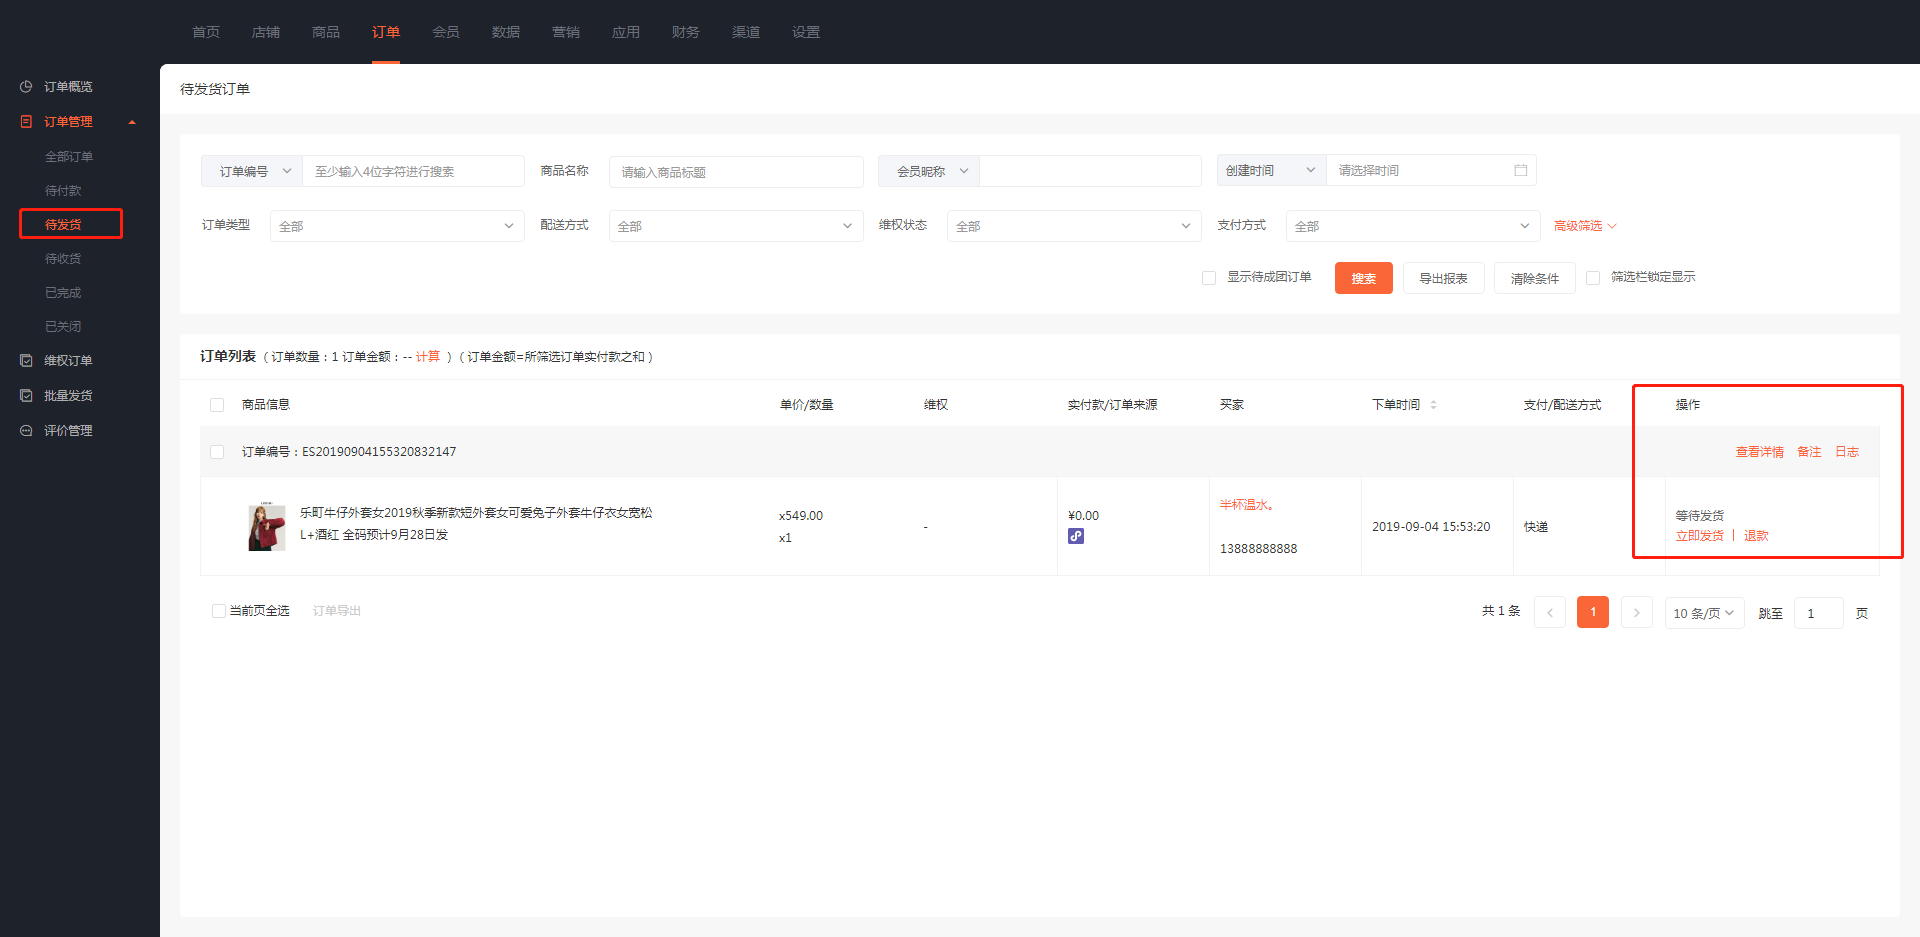Click page number 1 button
1920x937 pixels.
[x=1593, y=612]
